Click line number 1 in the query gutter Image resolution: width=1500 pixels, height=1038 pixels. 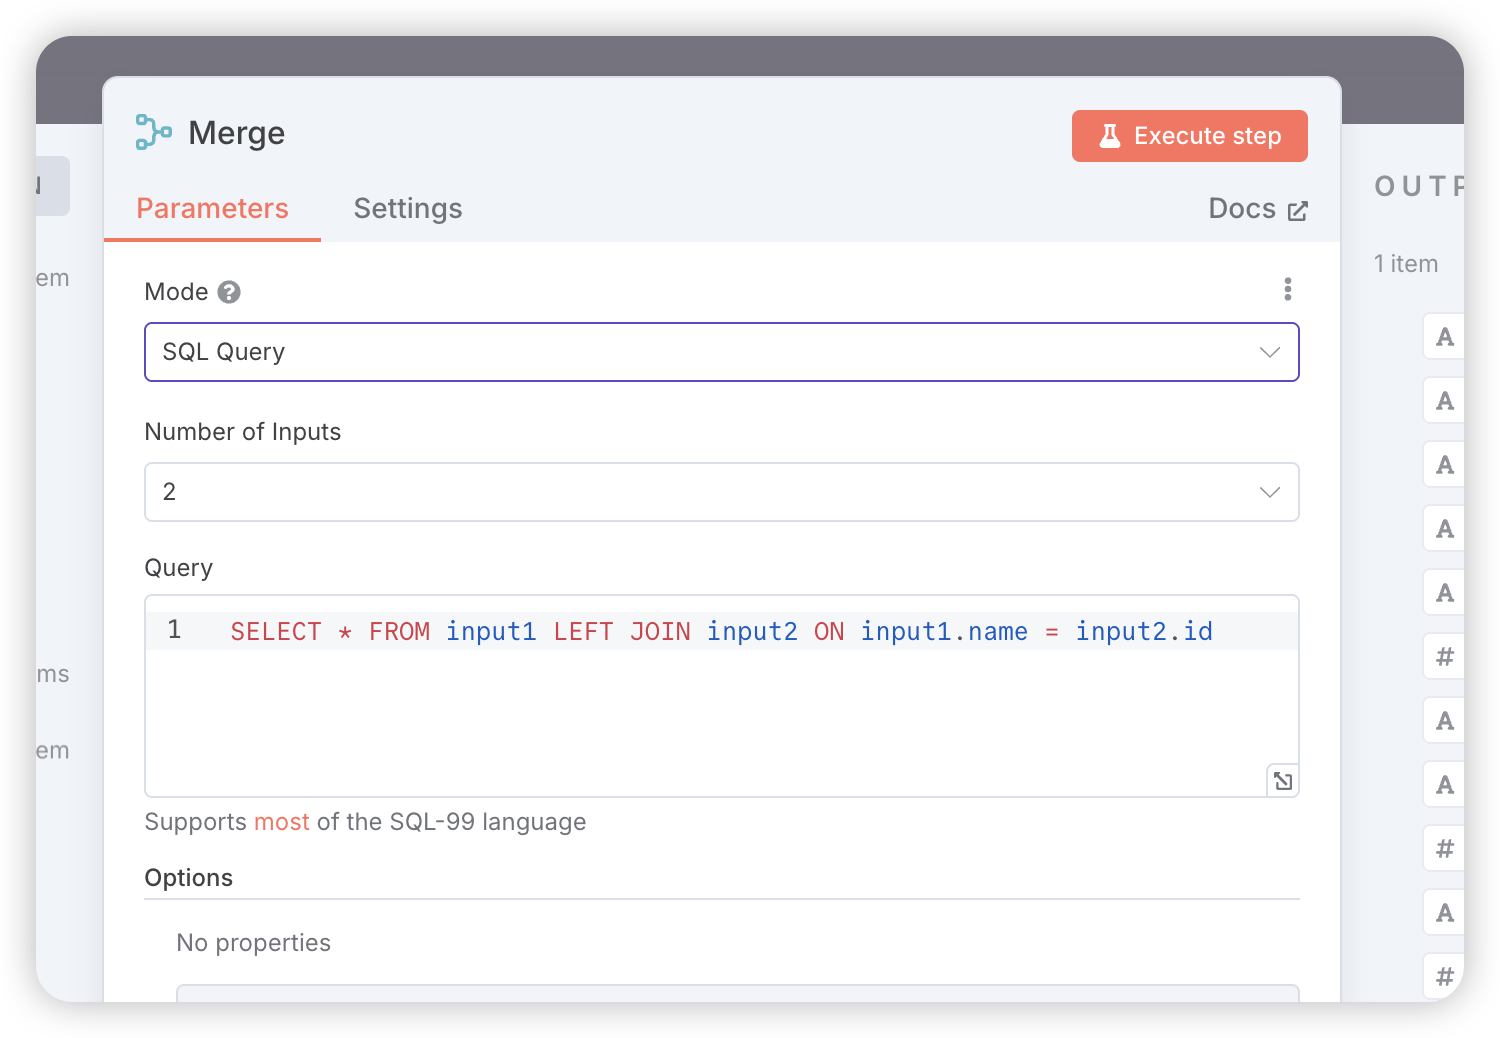coord(174,630)
